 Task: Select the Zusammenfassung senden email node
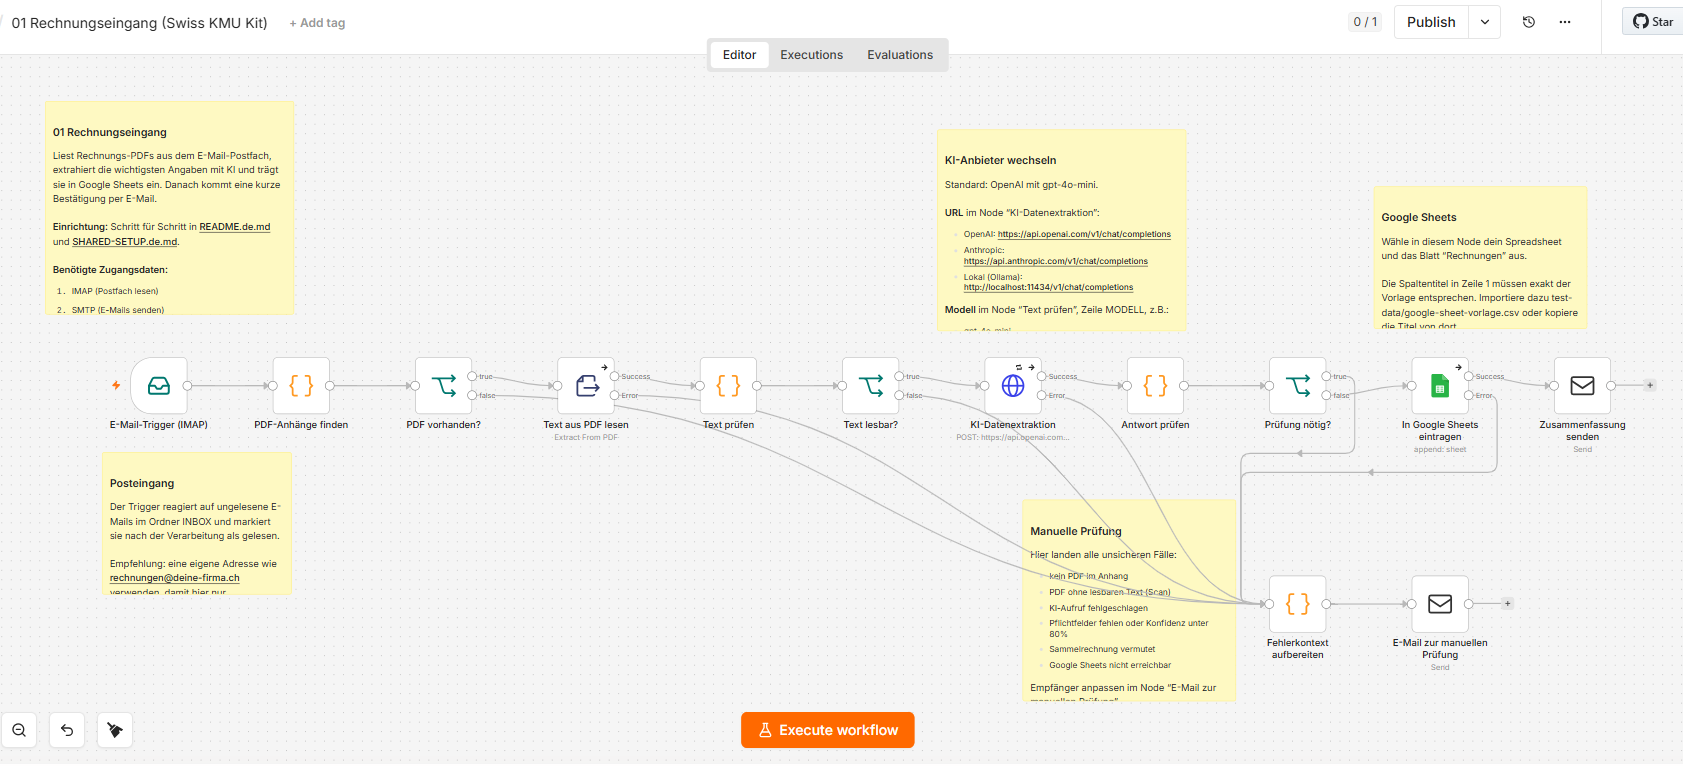[x=1582, y=386]
